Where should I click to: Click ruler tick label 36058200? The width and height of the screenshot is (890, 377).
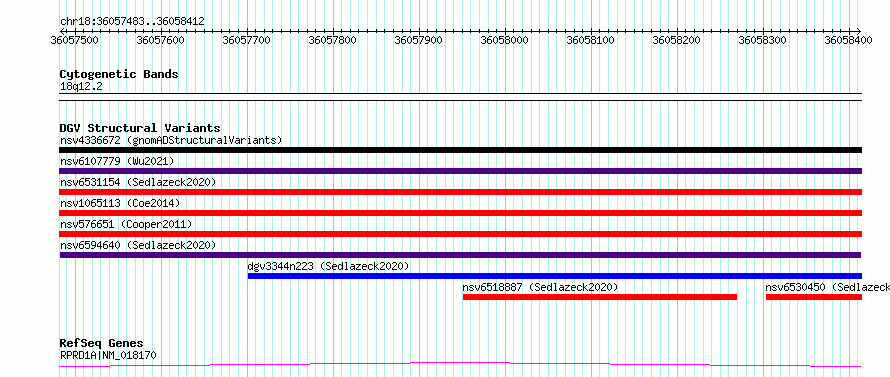click(677, 40)
